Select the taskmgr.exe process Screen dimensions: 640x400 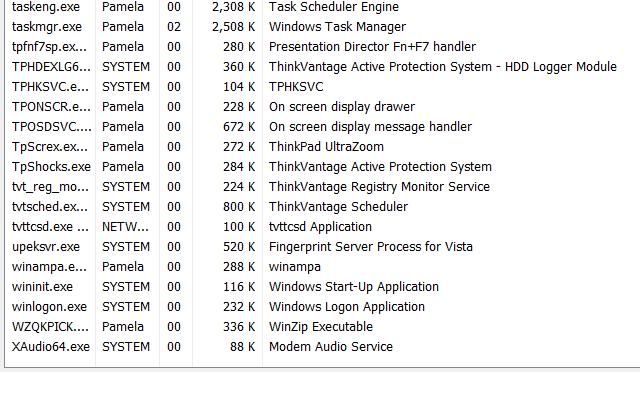click(x=47, y=27)
